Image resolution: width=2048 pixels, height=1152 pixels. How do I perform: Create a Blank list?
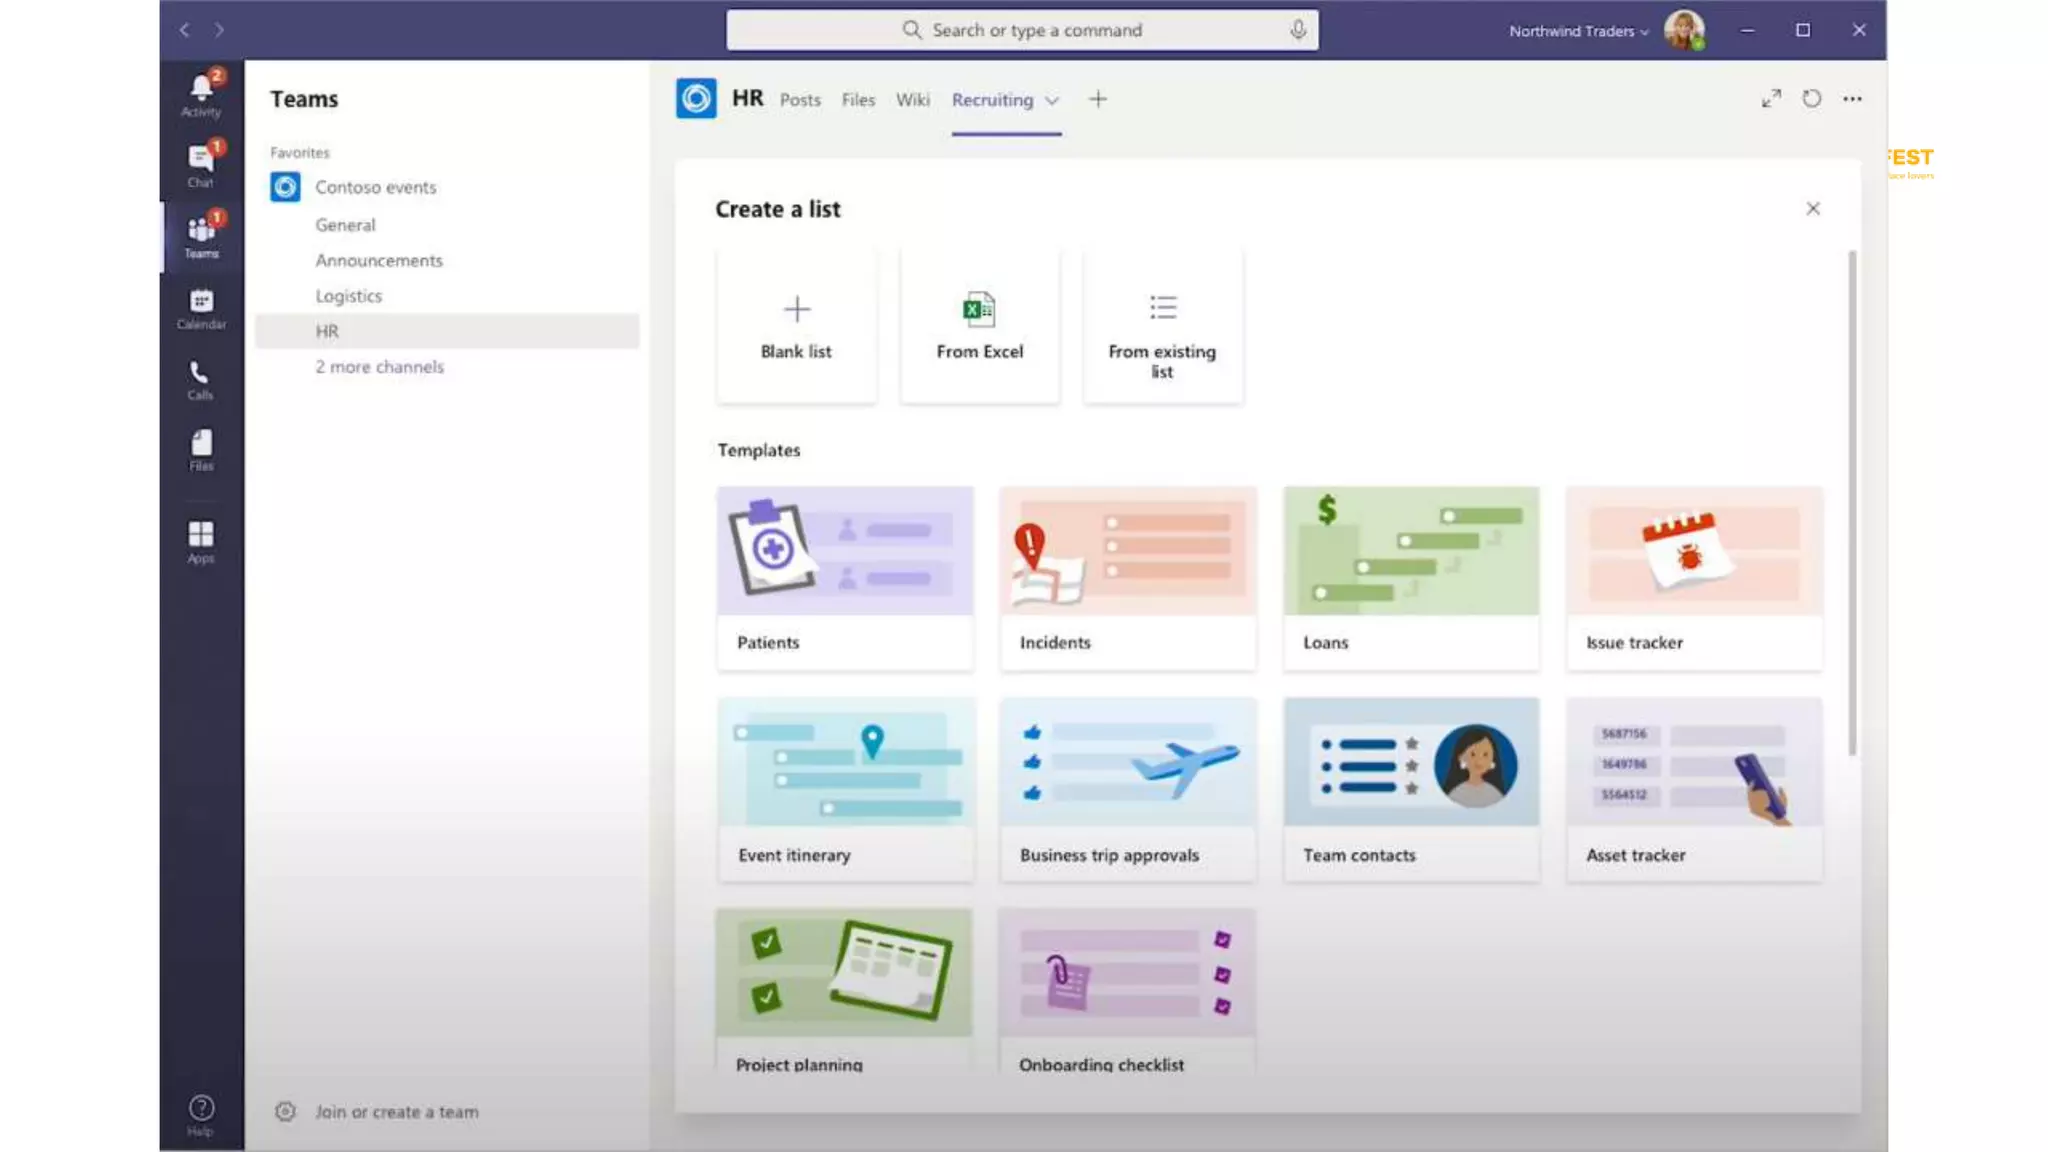(796, 326)
